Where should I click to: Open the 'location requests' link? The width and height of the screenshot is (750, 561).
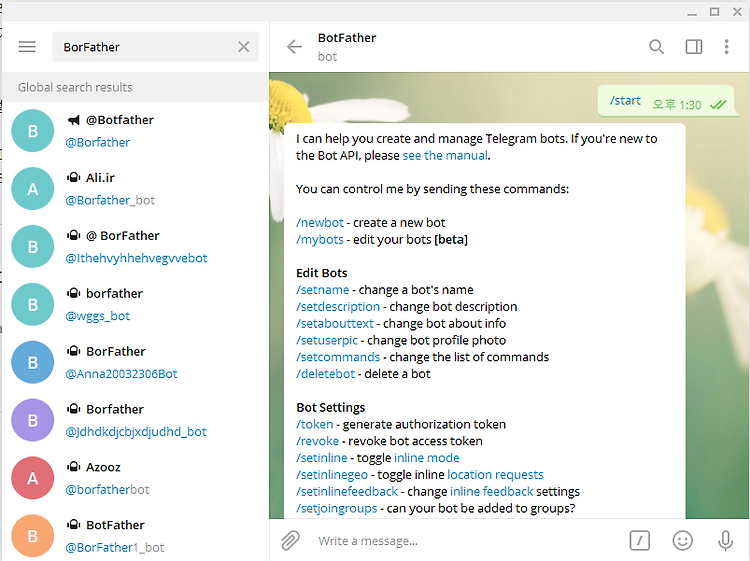[495, 474]
